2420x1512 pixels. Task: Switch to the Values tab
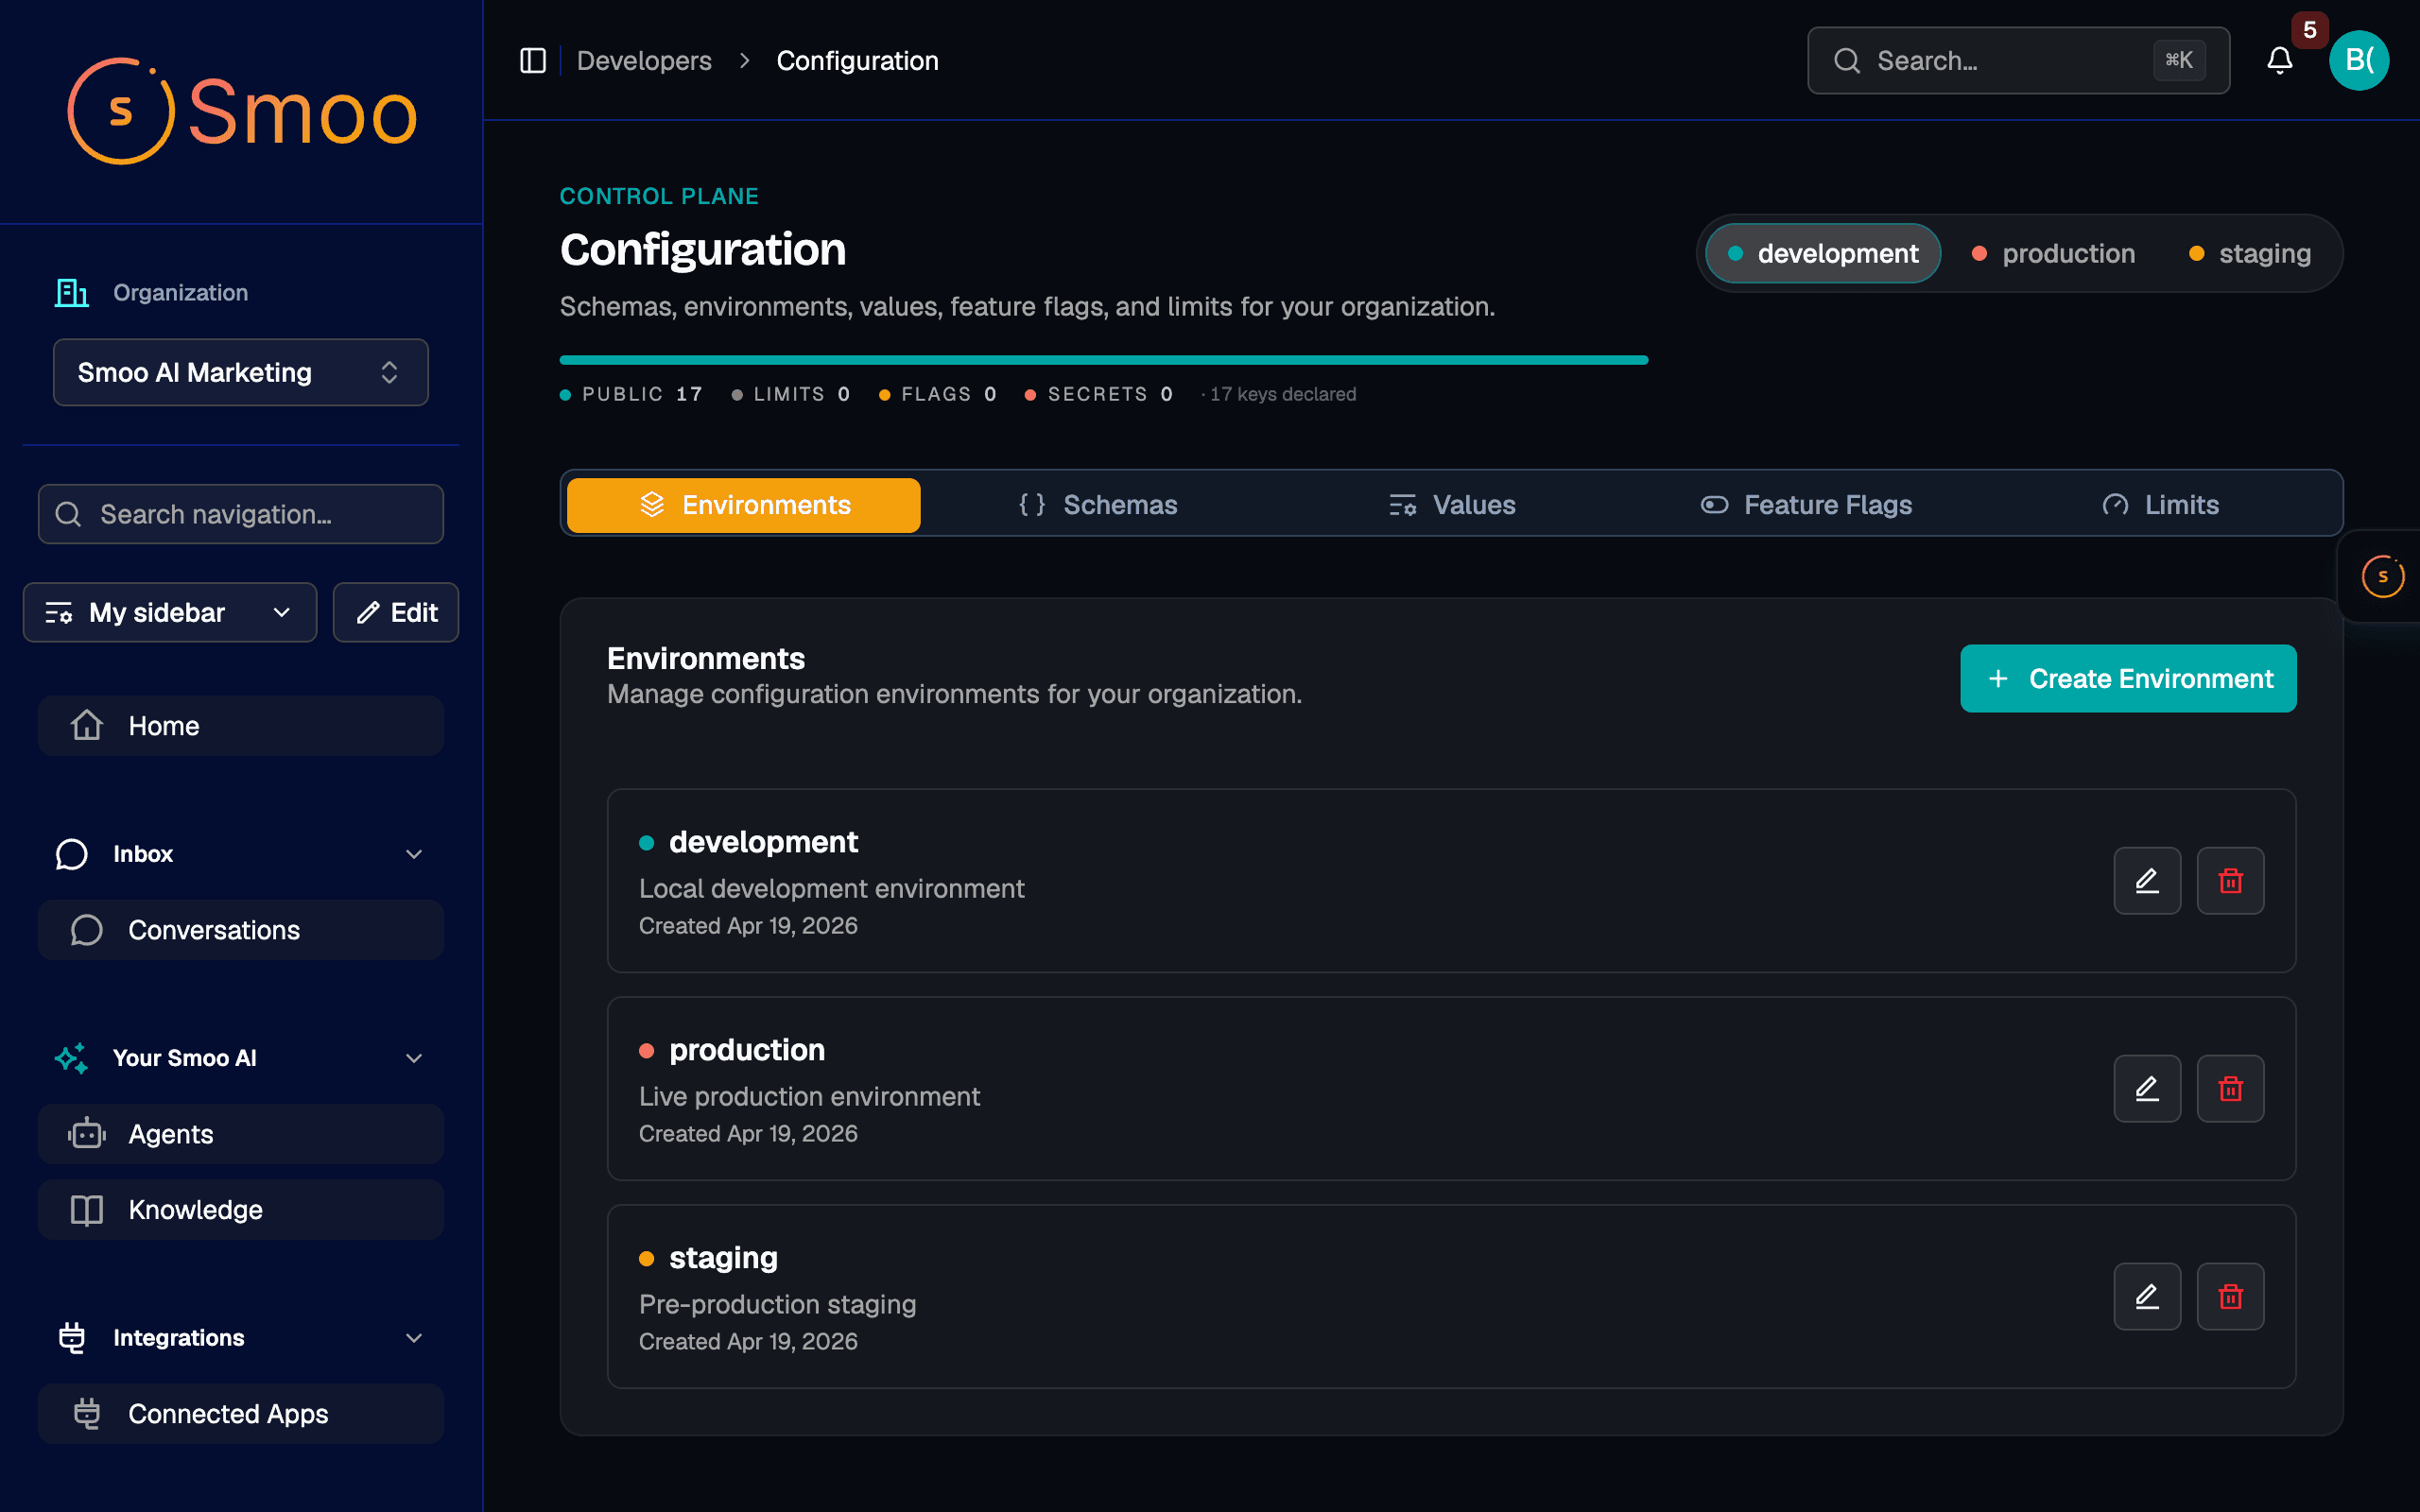coord(1452,505)
